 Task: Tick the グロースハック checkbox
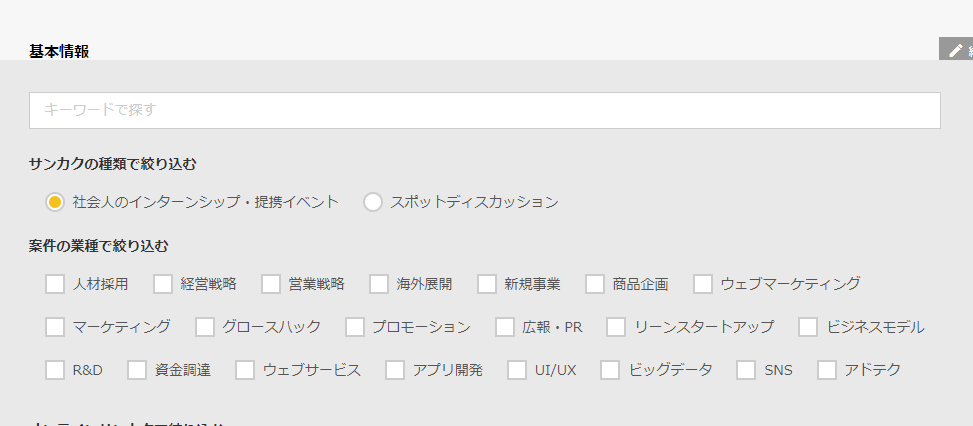tap(205, 327)
